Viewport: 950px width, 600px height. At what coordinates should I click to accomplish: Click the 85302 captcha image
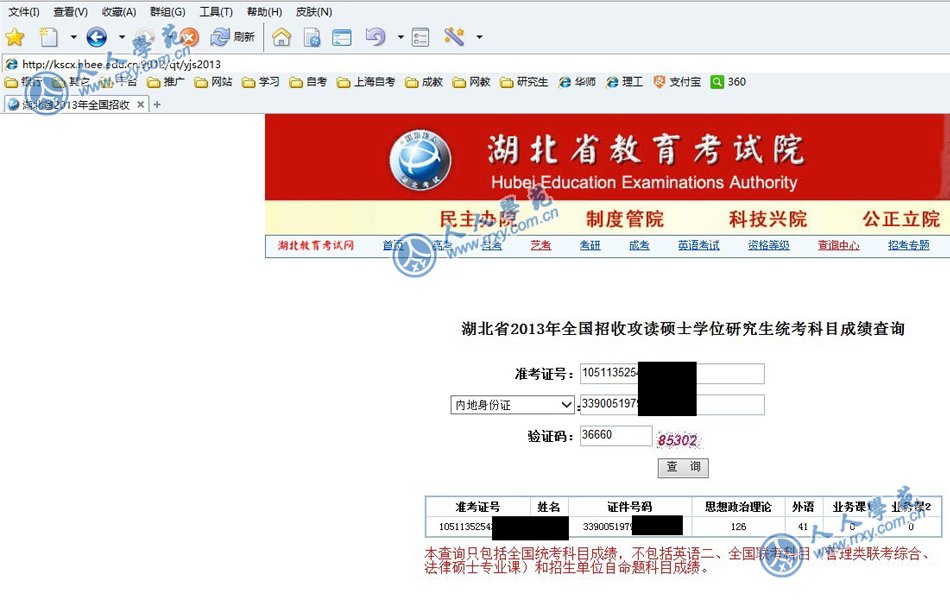pyautogui.click(x=678, y=440)
